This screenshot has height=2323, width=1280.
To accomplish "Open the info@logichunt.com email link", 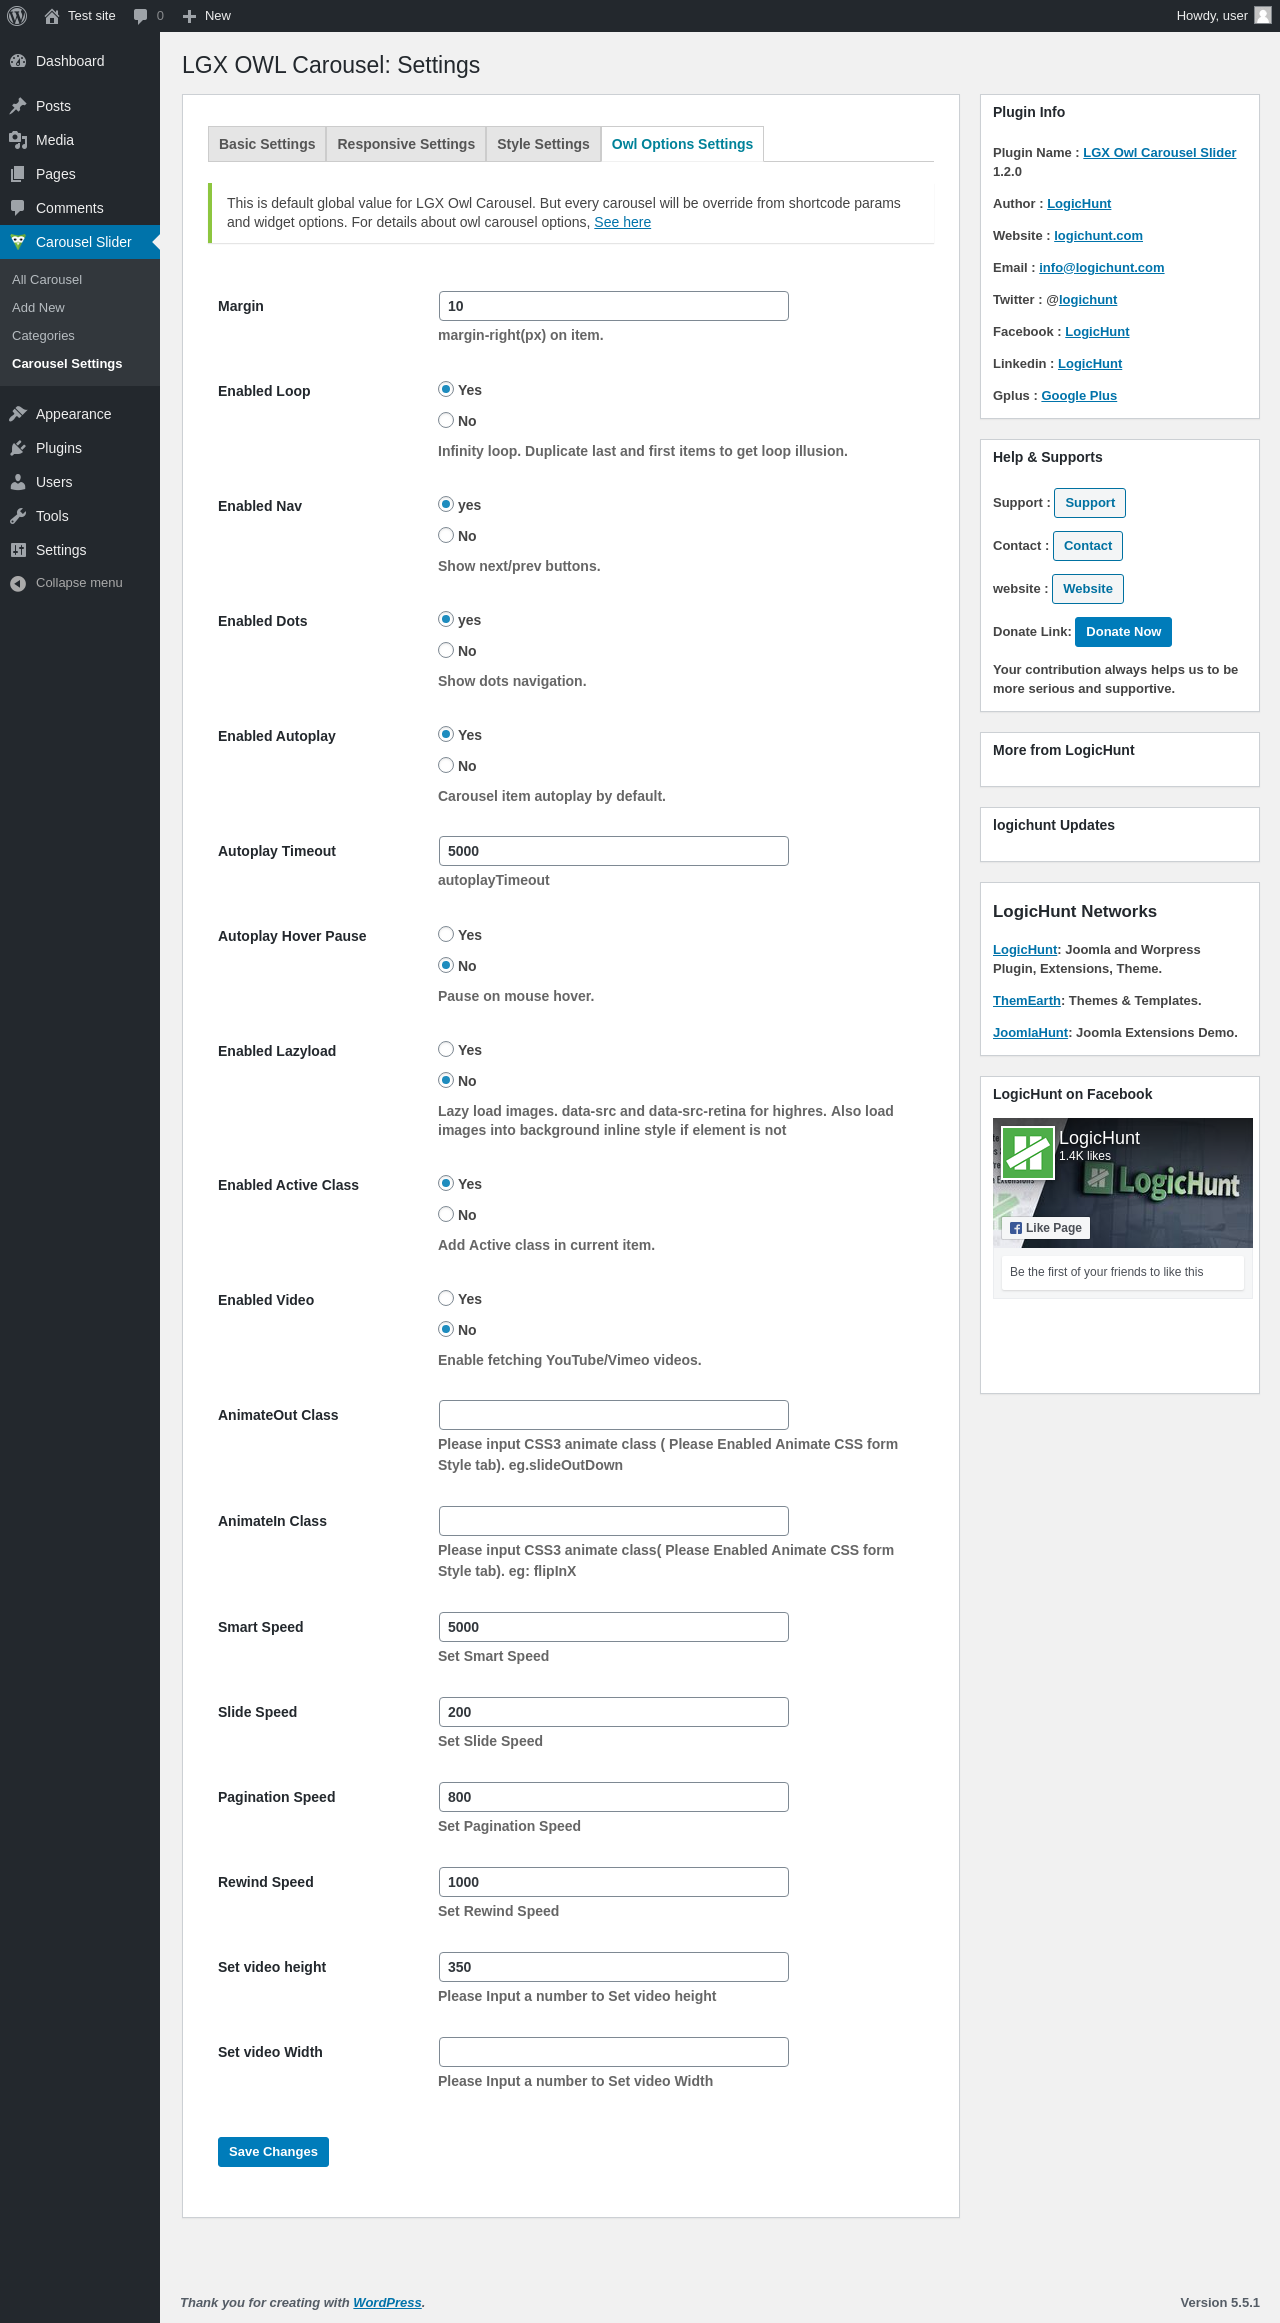I will click(x=1101, y=268).
